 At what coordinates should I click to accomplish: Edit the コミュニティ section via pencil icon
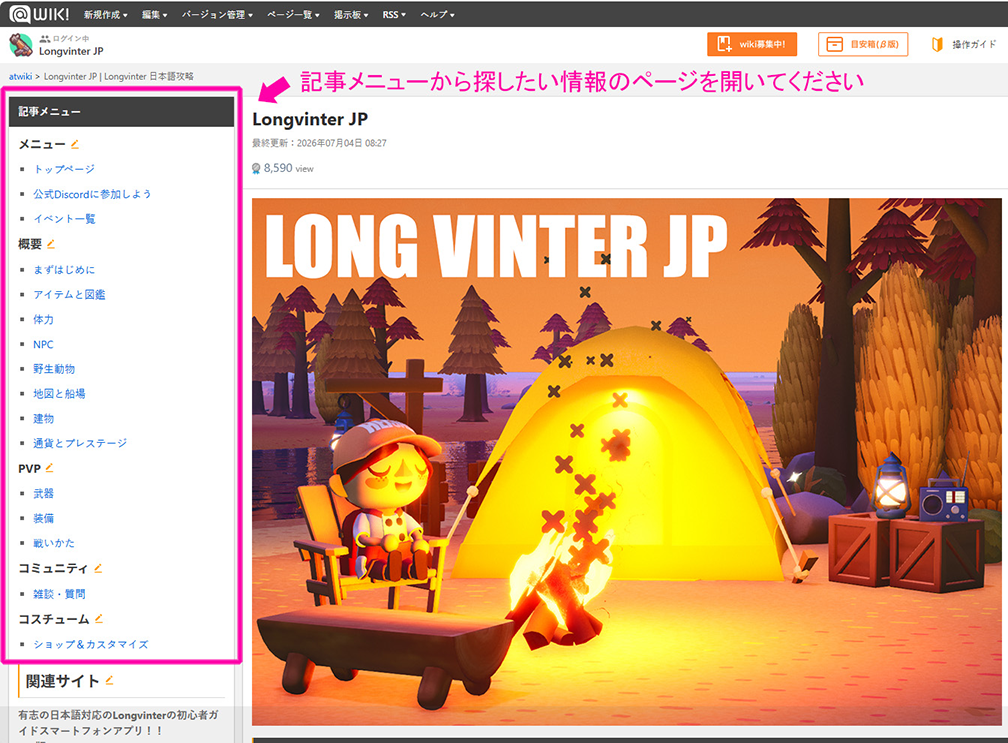pyautogui.click(x=98, y=568)
